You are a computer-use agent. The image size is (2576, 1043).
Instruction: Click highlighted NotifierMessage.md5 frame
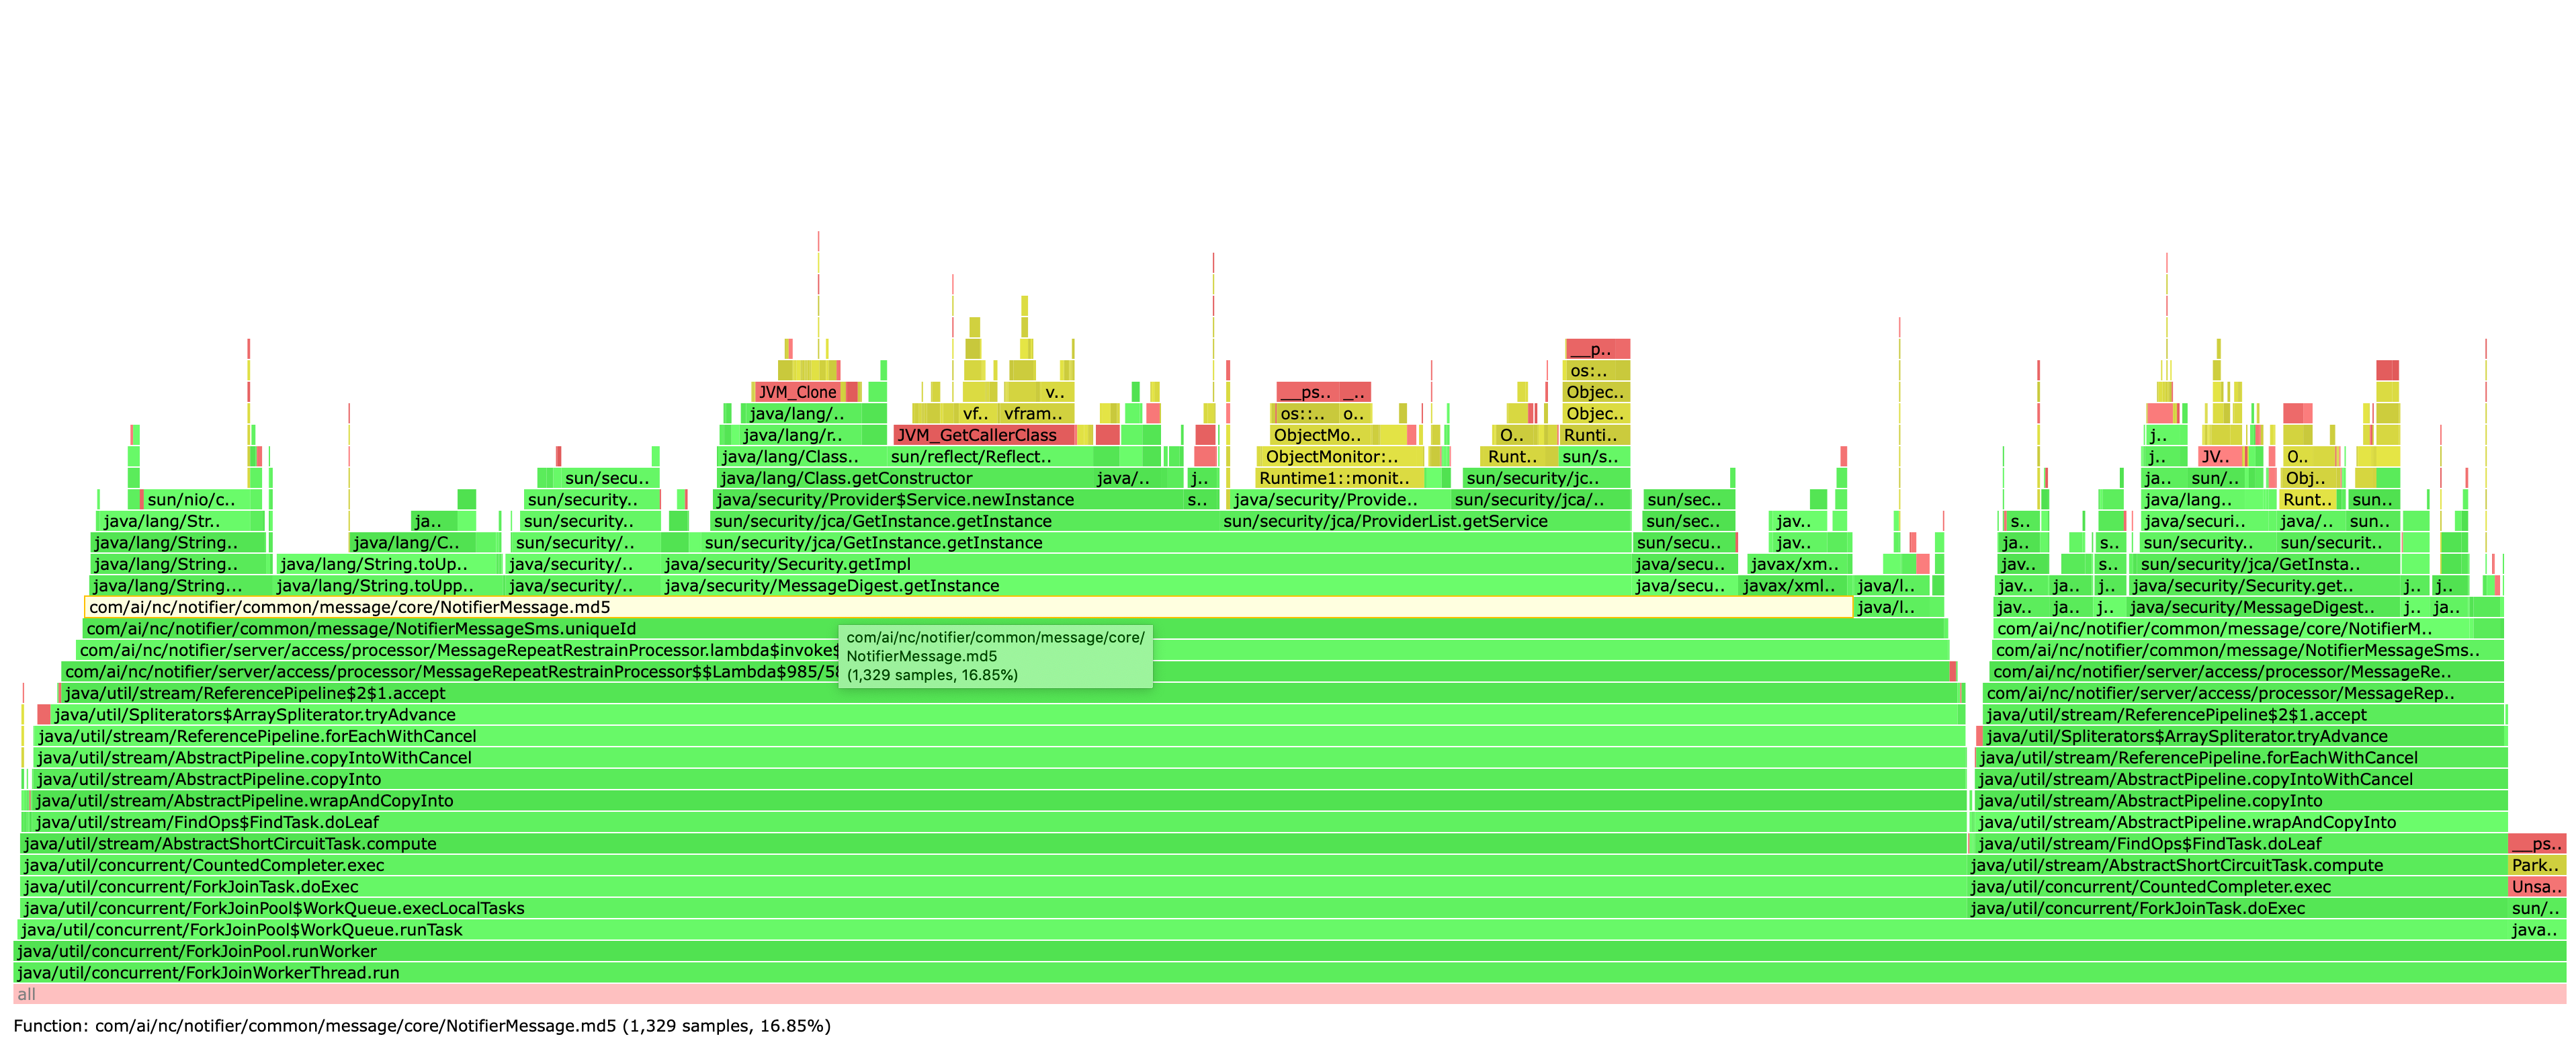click(968, 607)
